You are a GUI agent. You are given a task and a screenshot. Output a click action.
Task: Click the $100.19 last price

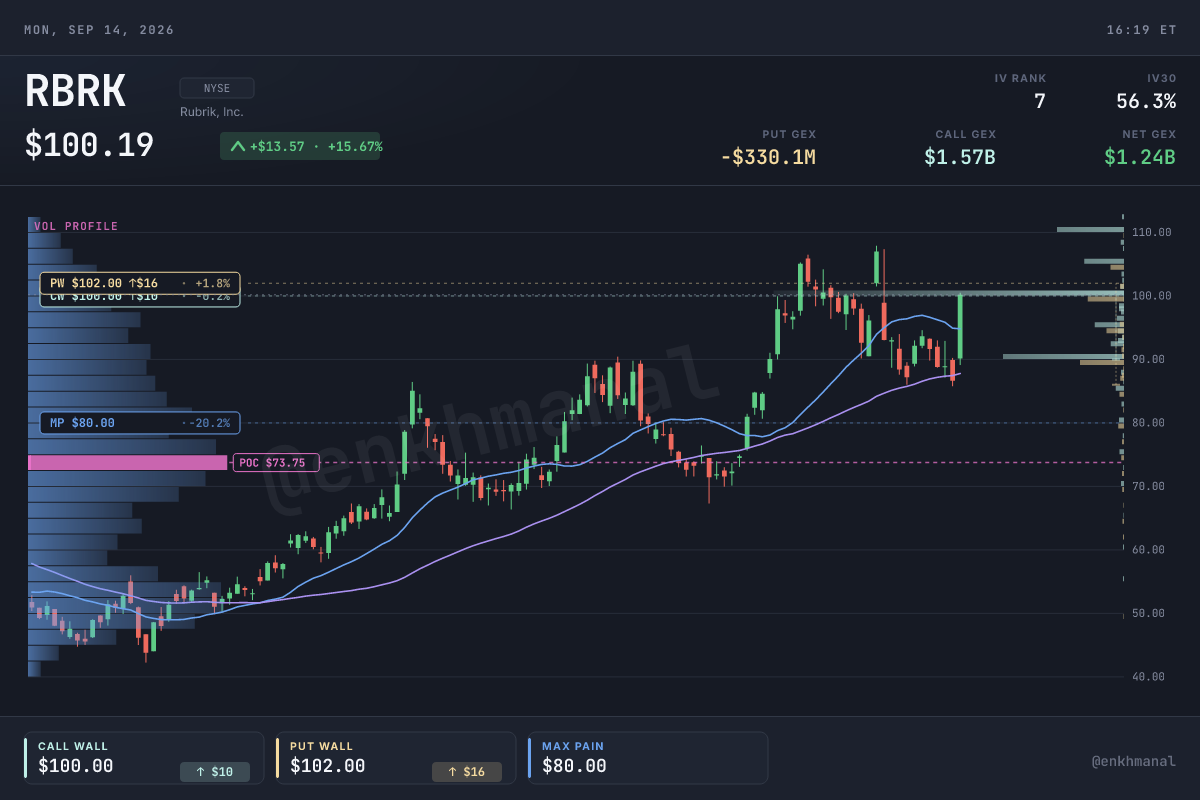[89, 146]
